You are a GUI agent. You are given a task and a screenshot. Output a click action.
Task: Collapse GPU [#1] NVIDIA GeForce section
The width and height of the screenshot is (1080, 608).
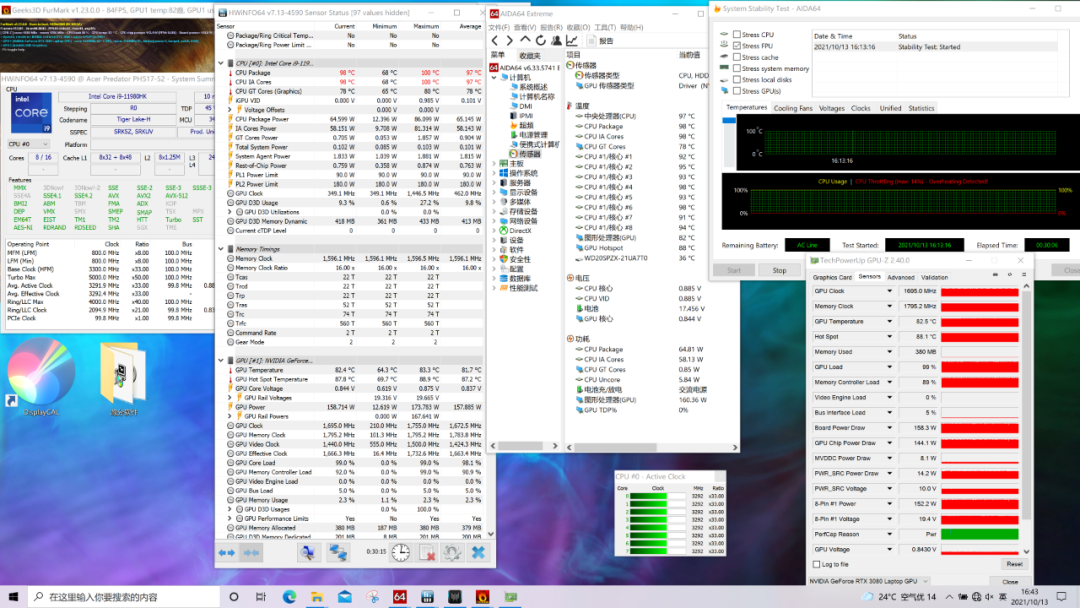pos(221,361)
